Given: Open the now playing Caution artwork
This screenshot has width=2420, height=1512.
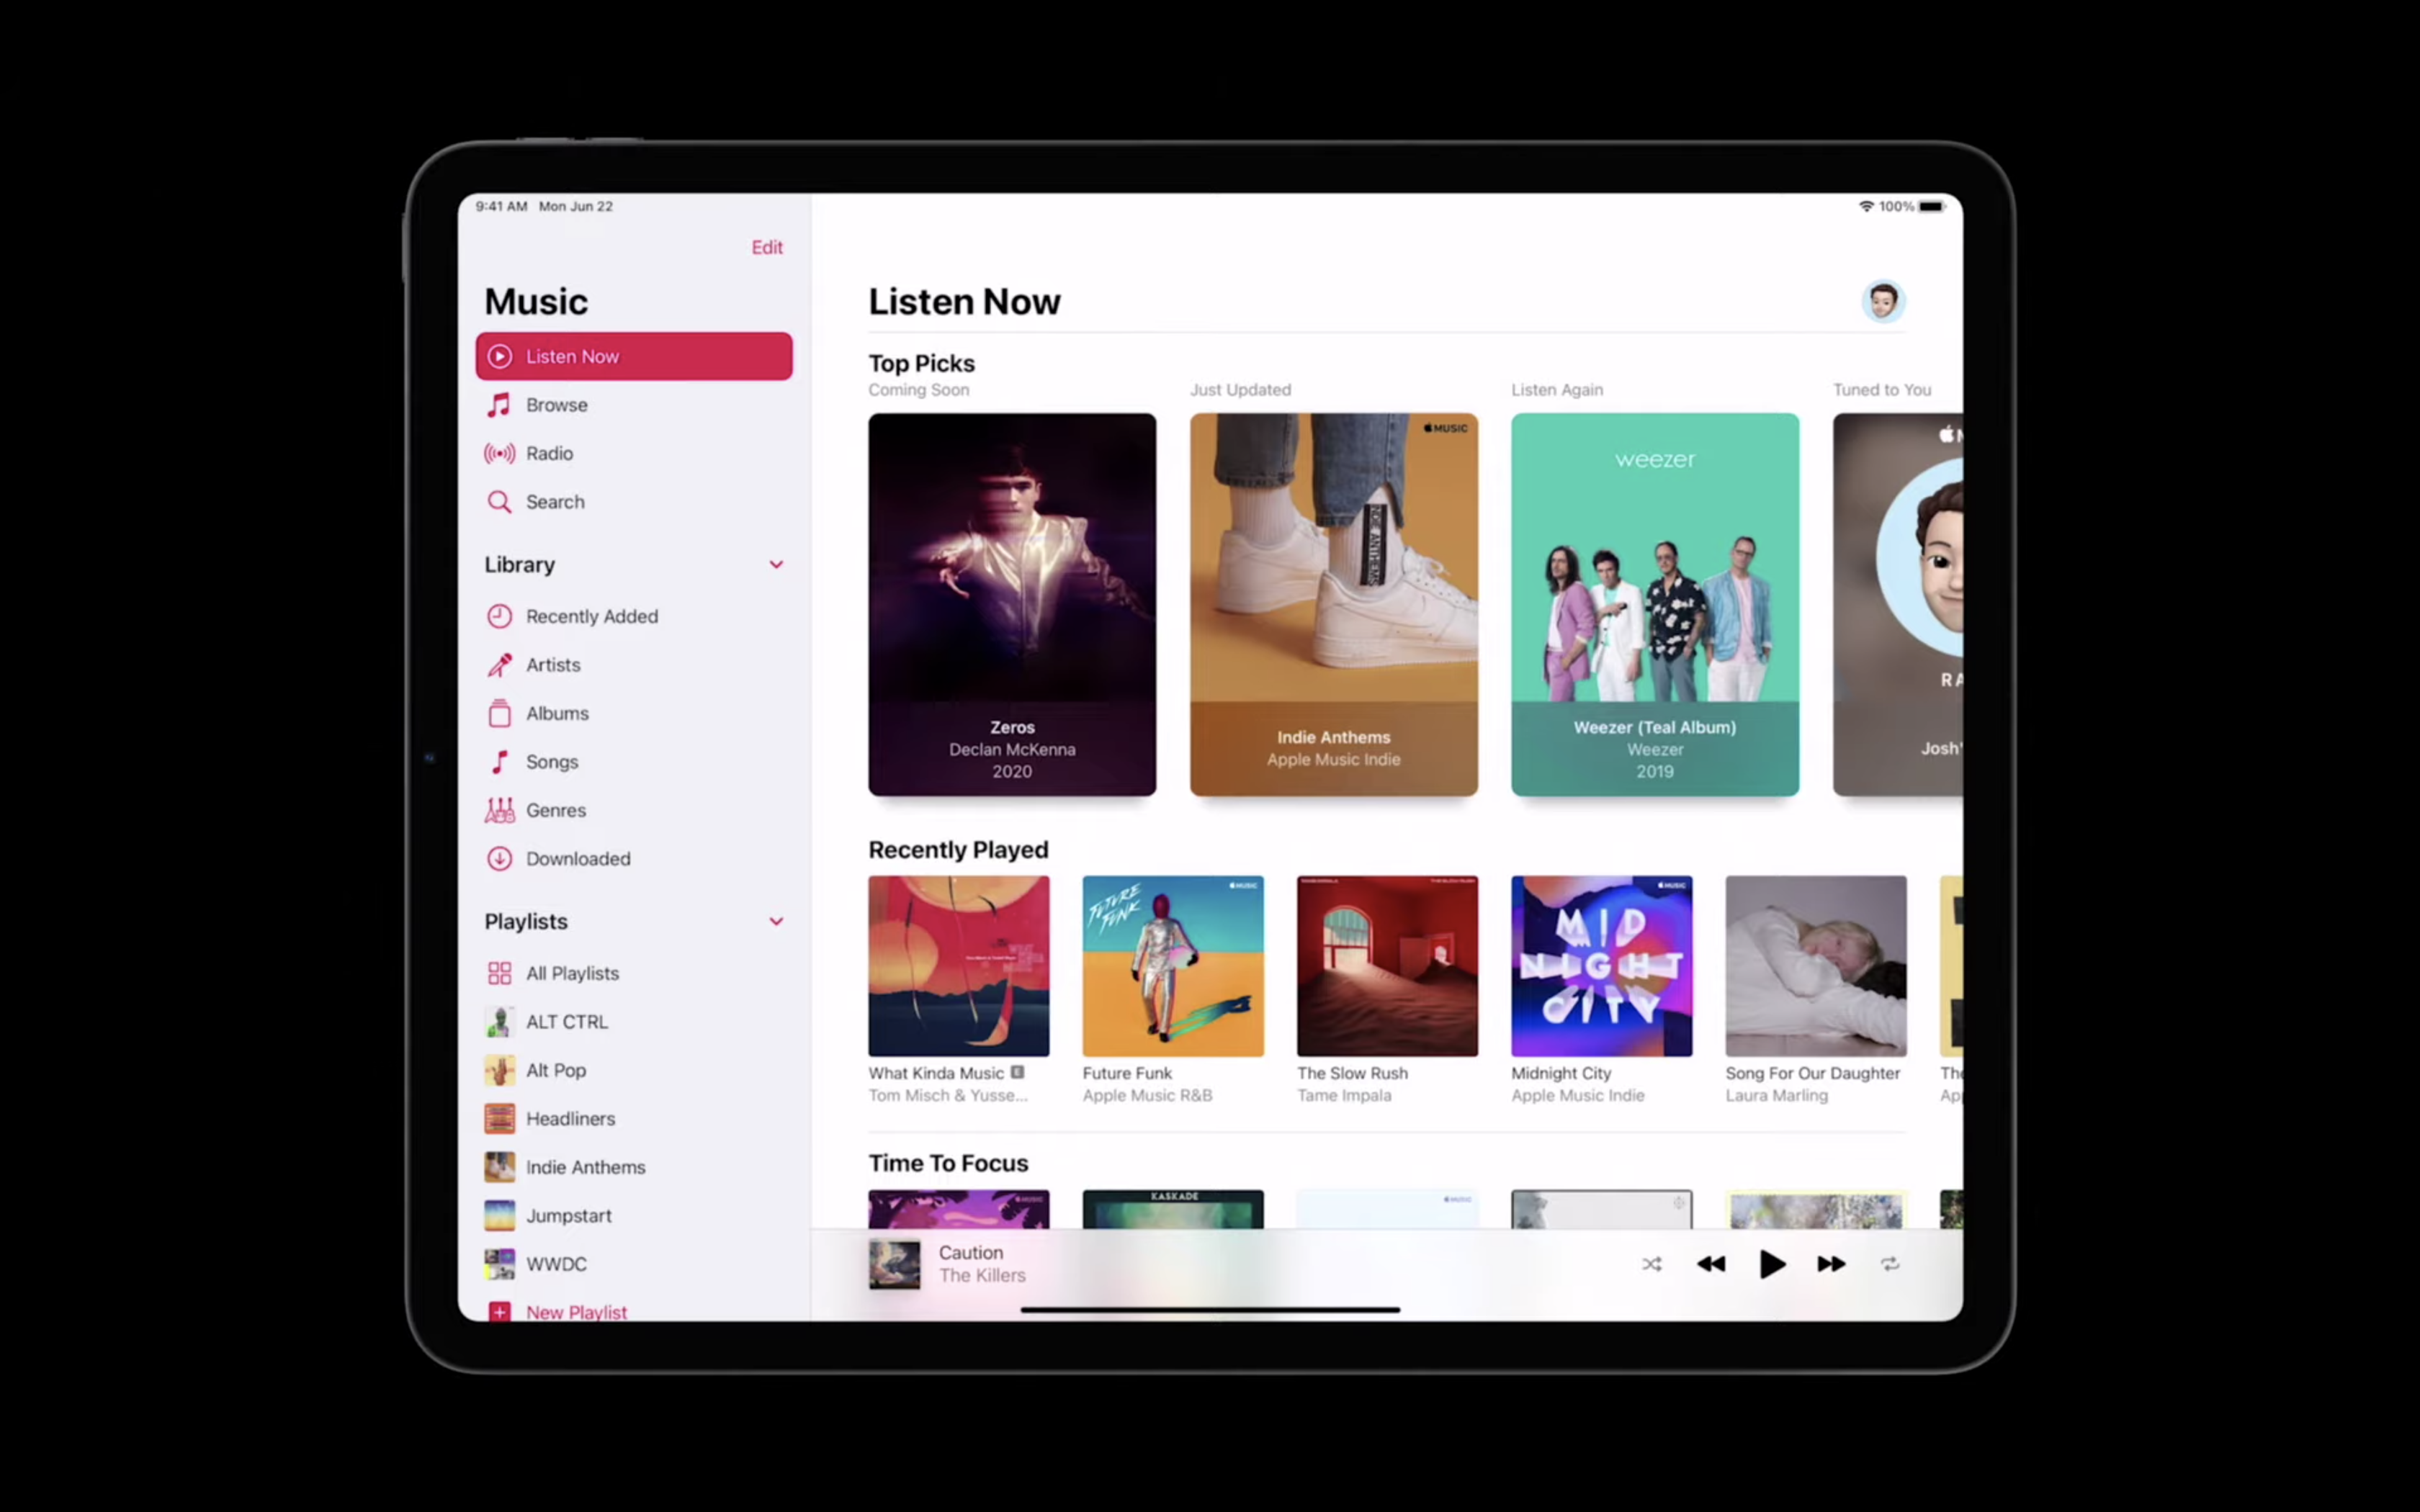Looking at the screenshot, I should click(894, 1264).
